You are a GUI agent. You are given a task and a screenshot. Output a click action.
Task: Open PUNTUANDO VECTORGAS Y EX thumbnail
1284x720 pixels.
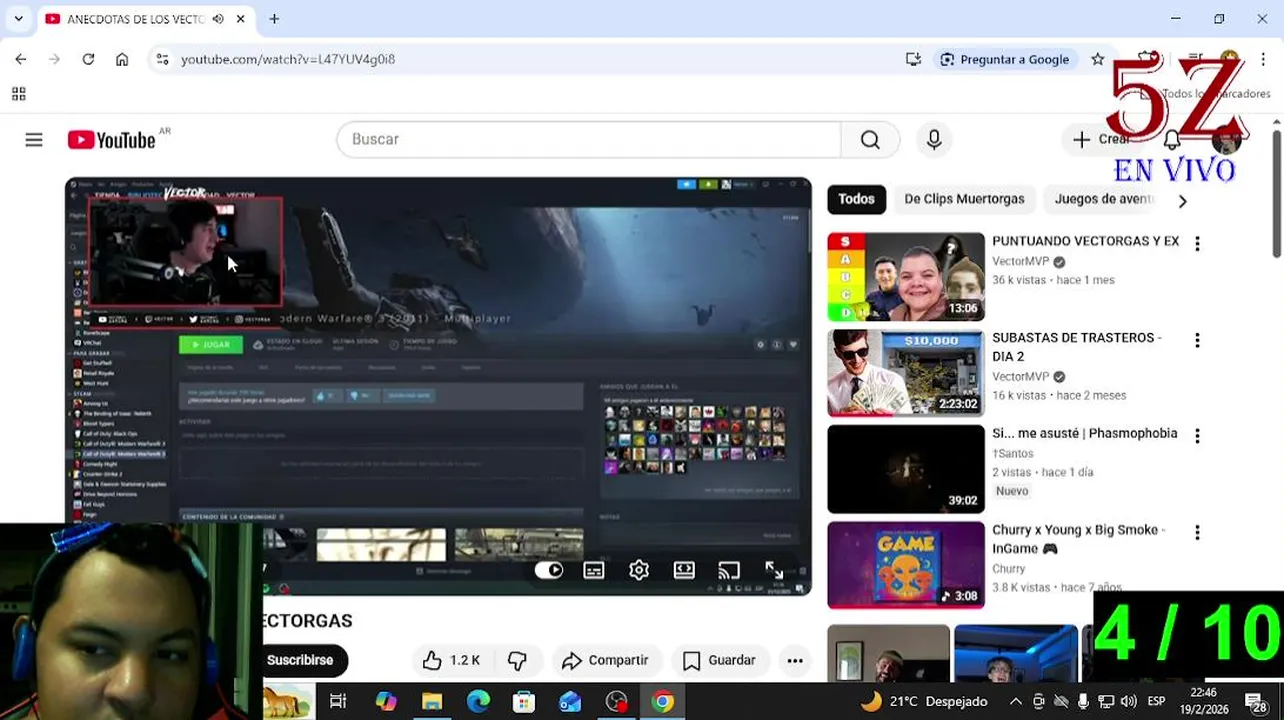click(906, 277)
